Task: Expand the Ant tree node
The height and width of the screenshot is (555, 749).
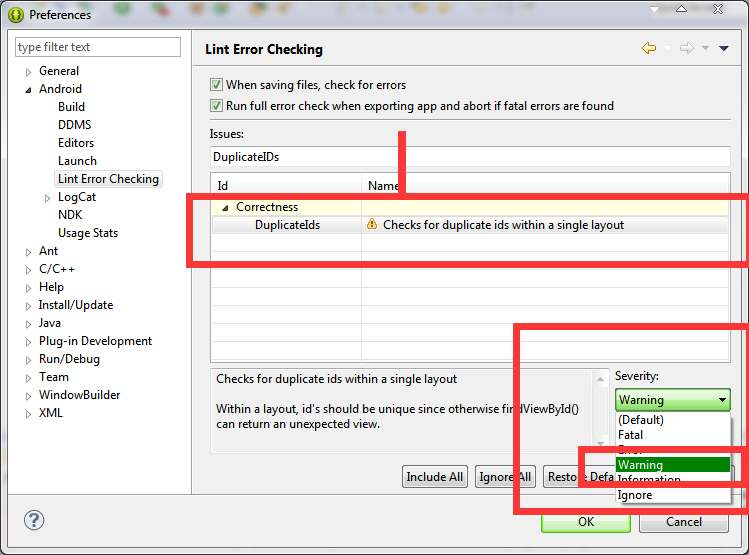Action: pos(28,252)
